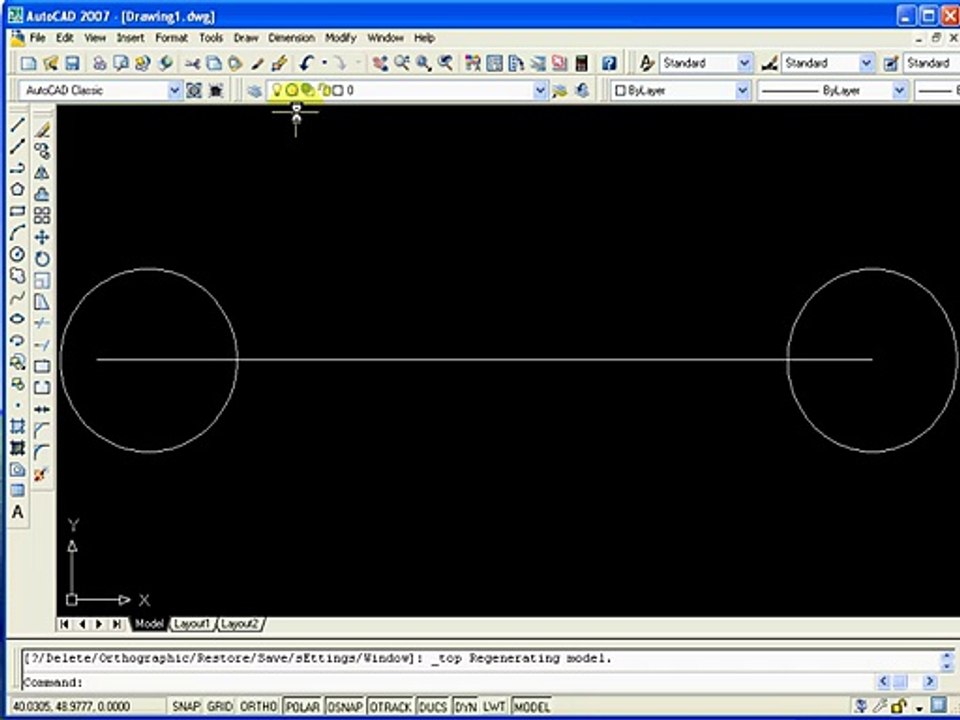Screen dimensions: 960x720
Task: Toggle DYN dynamic input
Action: tap(465, 707)
